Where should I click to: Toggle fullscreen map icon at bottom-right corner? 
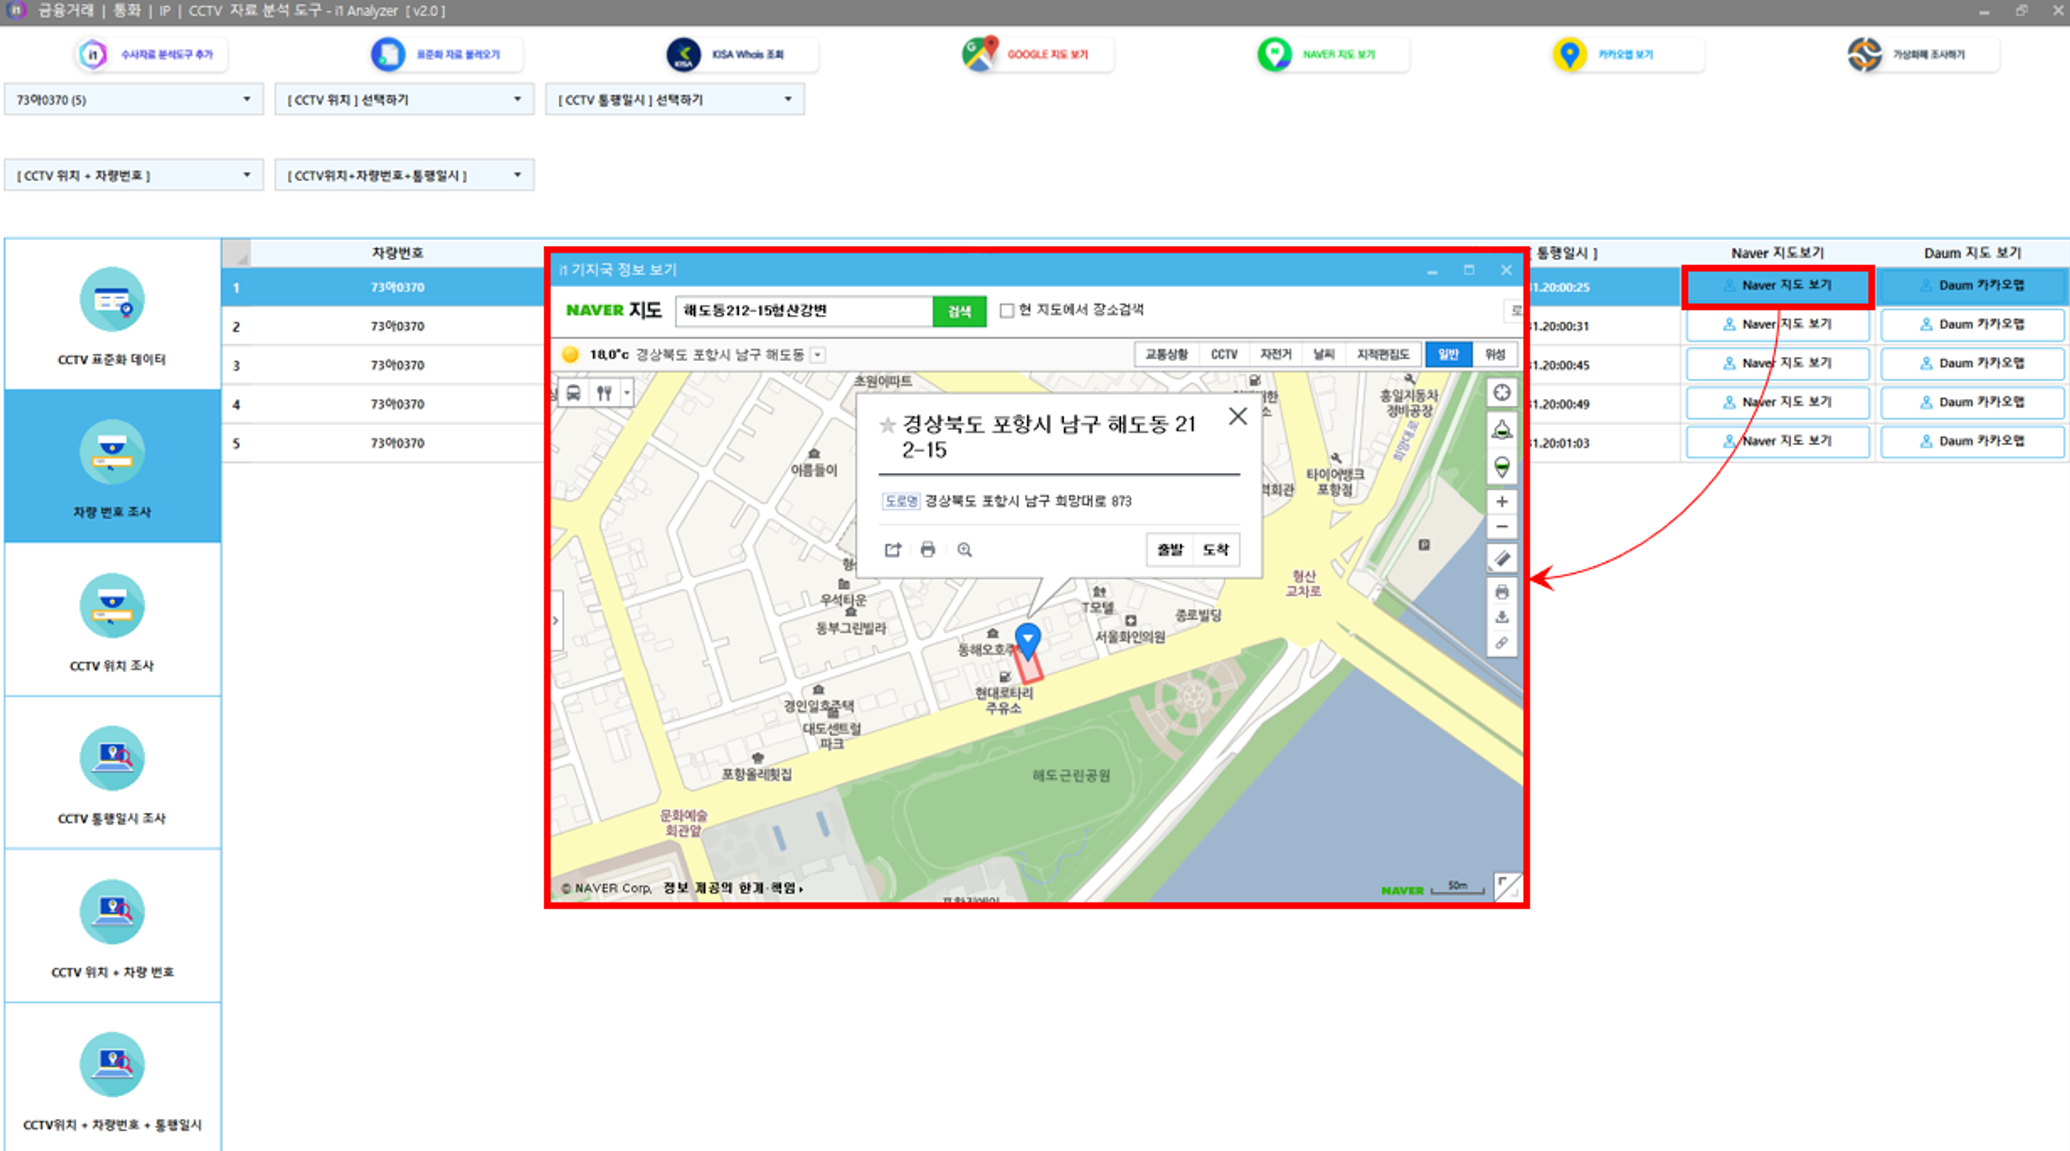click(x=1507, y=886)
